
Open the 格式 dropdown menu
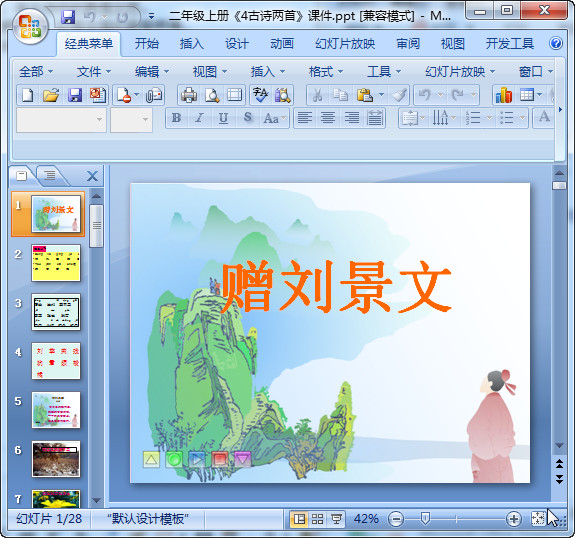pyautogui.click(x=326, y=72)
